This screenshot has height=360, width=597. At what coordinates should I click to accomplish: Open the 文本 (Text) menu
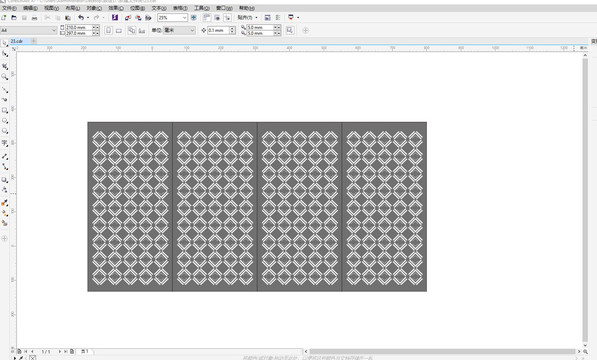159,8
